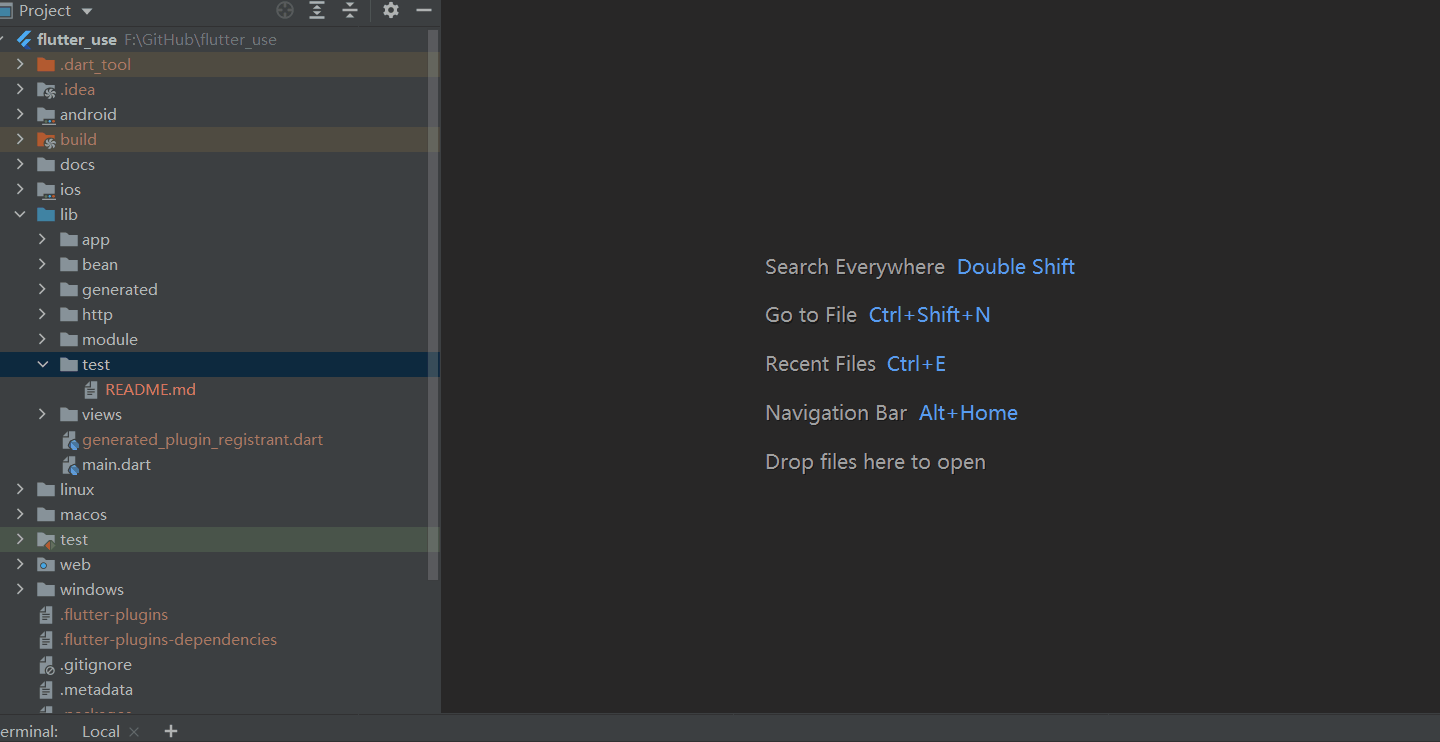The image size is (1440, 742).
Task: Click the lib folder icon
Action: [x=46, y=214]
